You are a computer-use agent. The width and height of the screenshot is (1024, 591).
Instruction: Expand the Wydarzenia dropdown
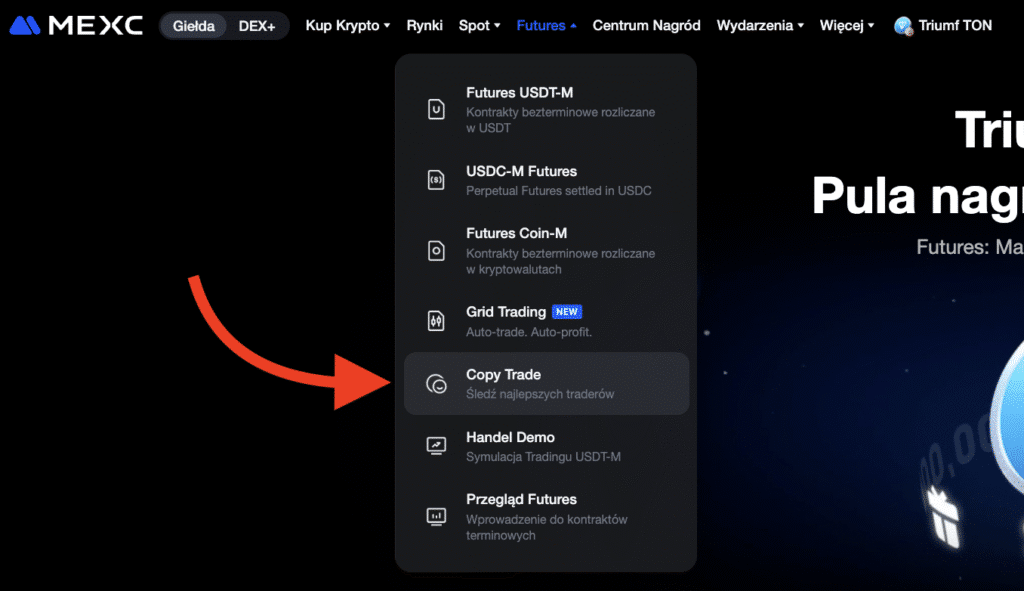pos(760,26)
